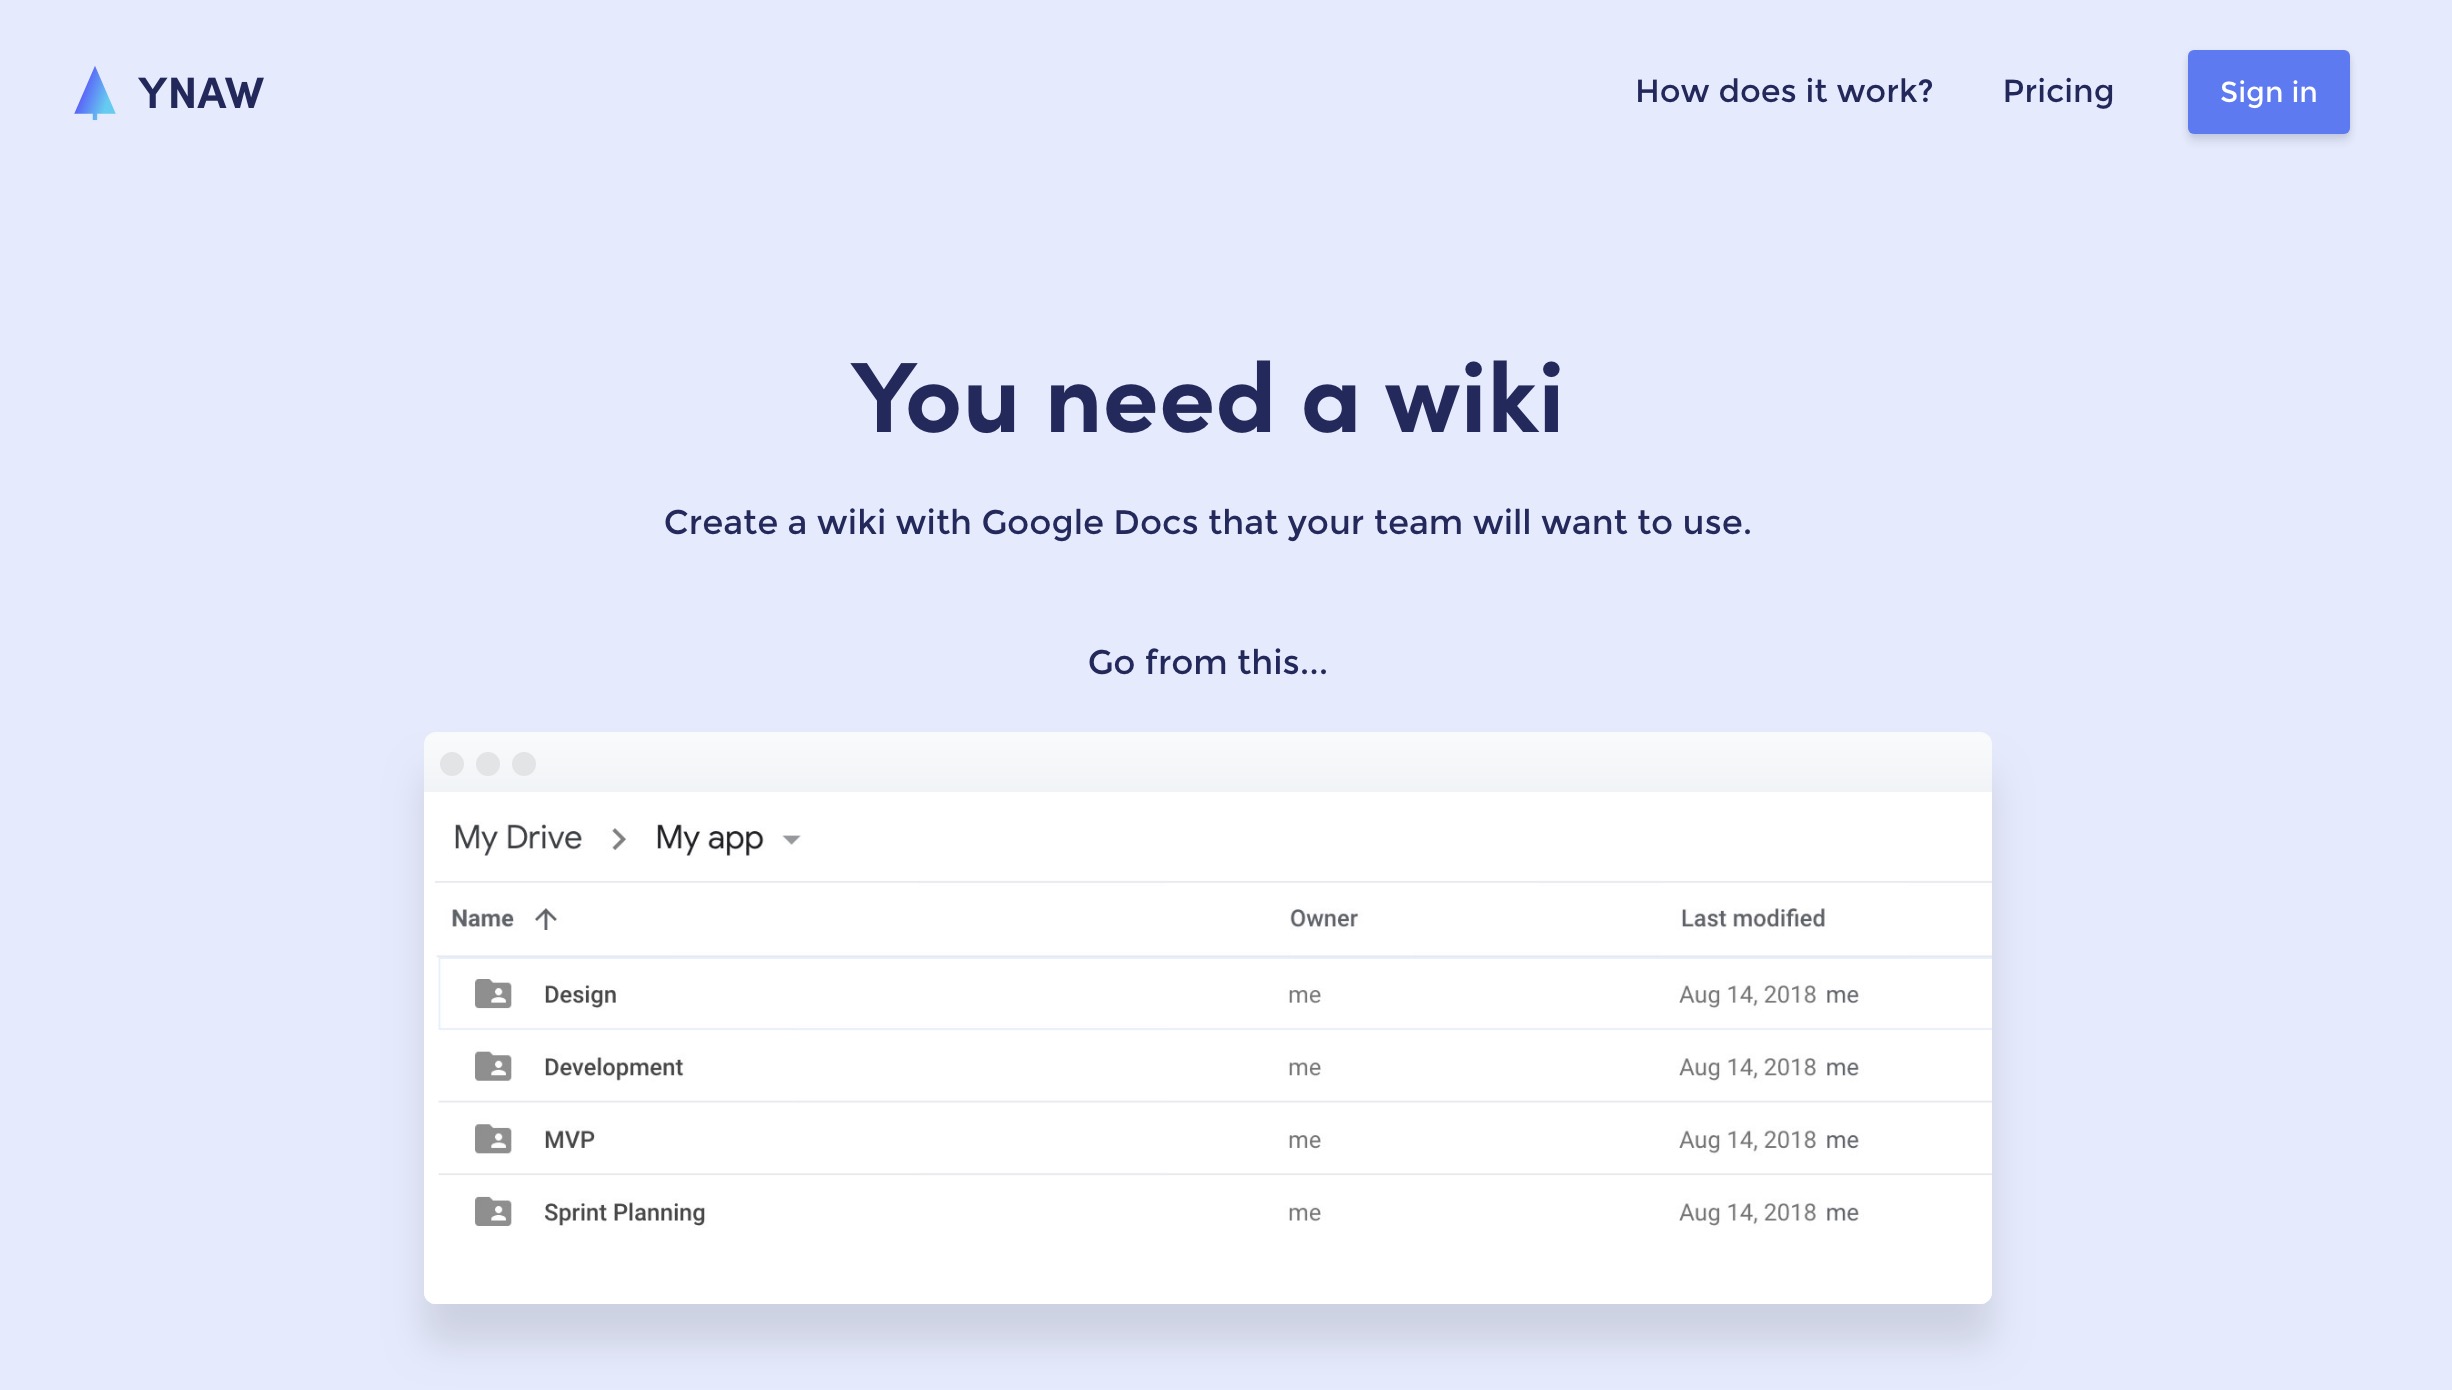
Task: Toggle the Last modified column header
Action: [1753, 918]
